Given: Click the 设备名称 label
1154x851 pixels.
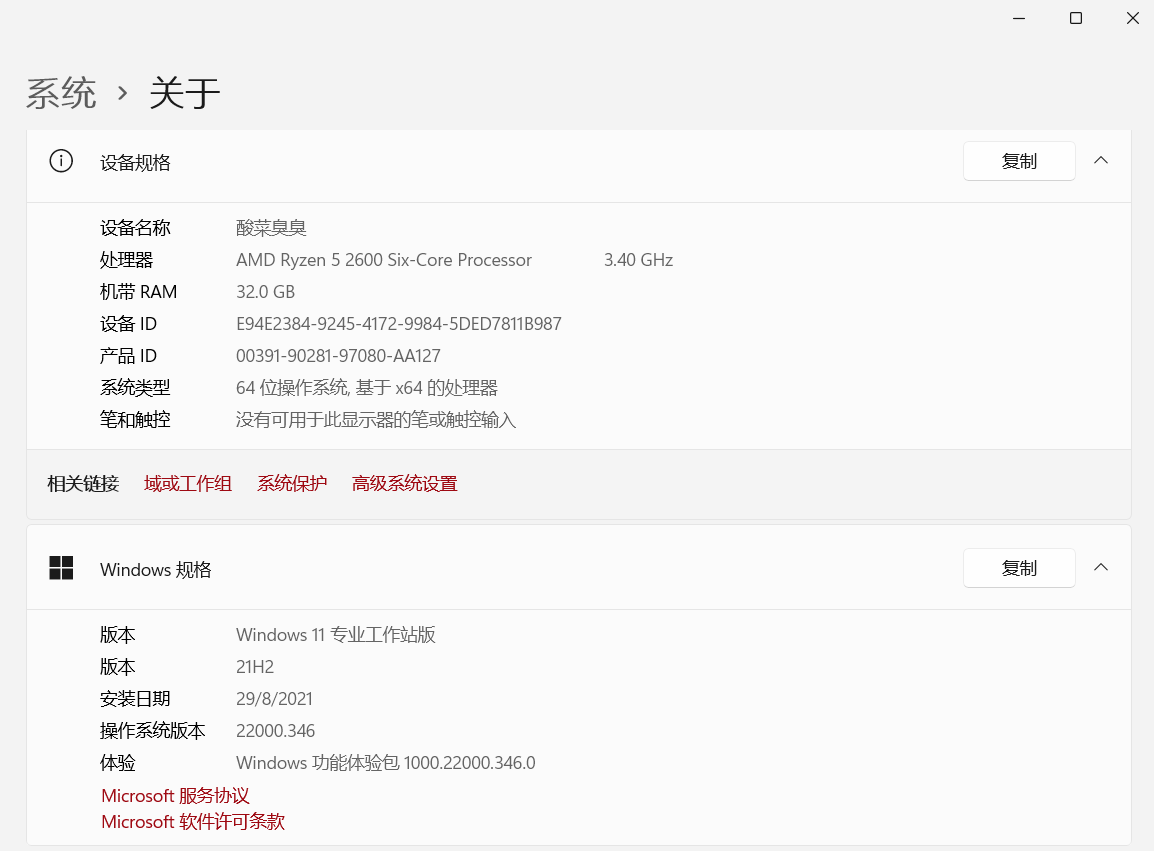Looking at the screenshot, I should 135,228.
